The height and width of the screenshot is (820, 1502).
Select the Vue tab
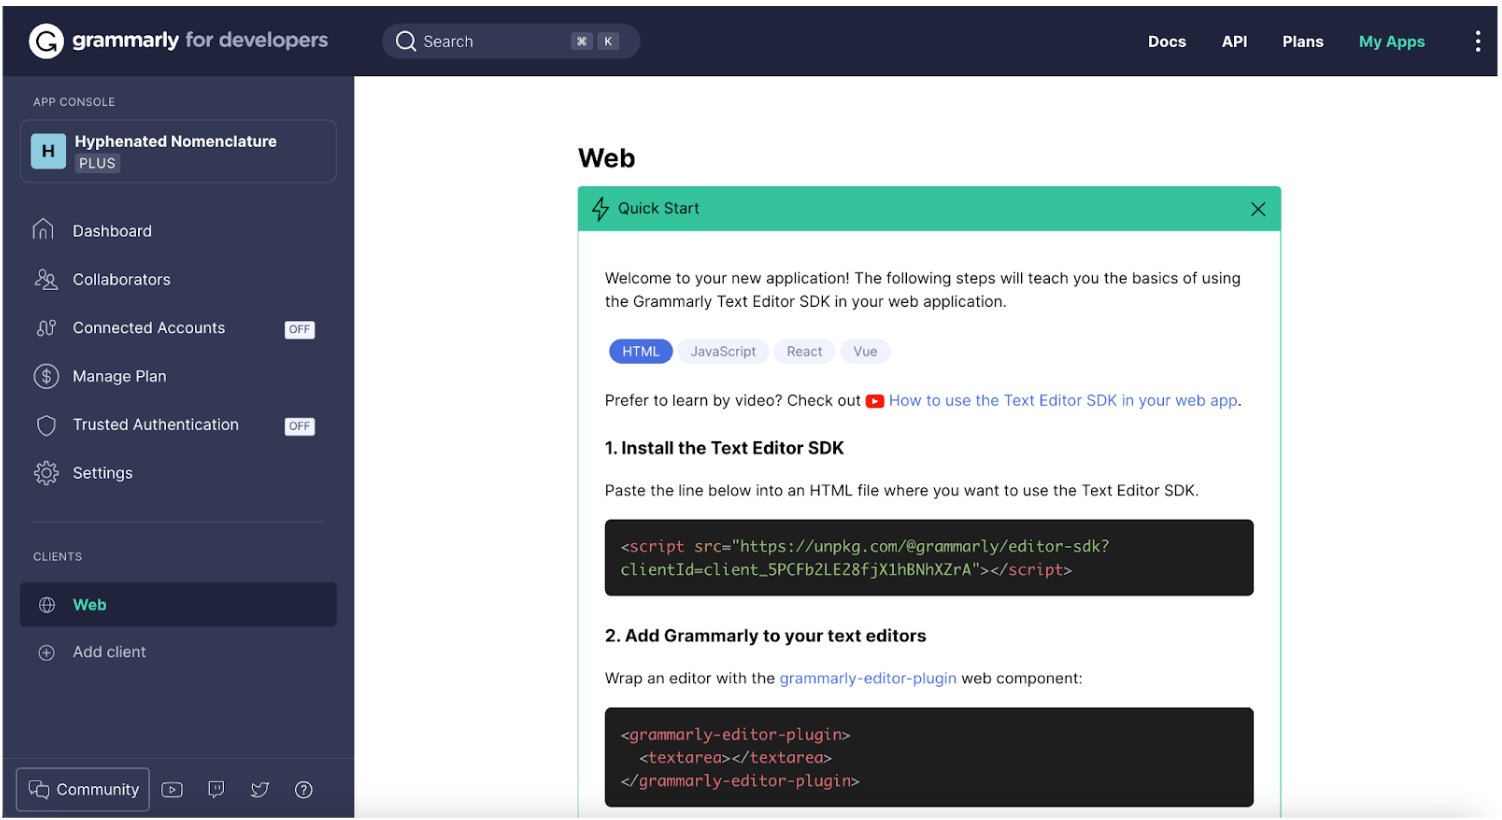[865, 351]
